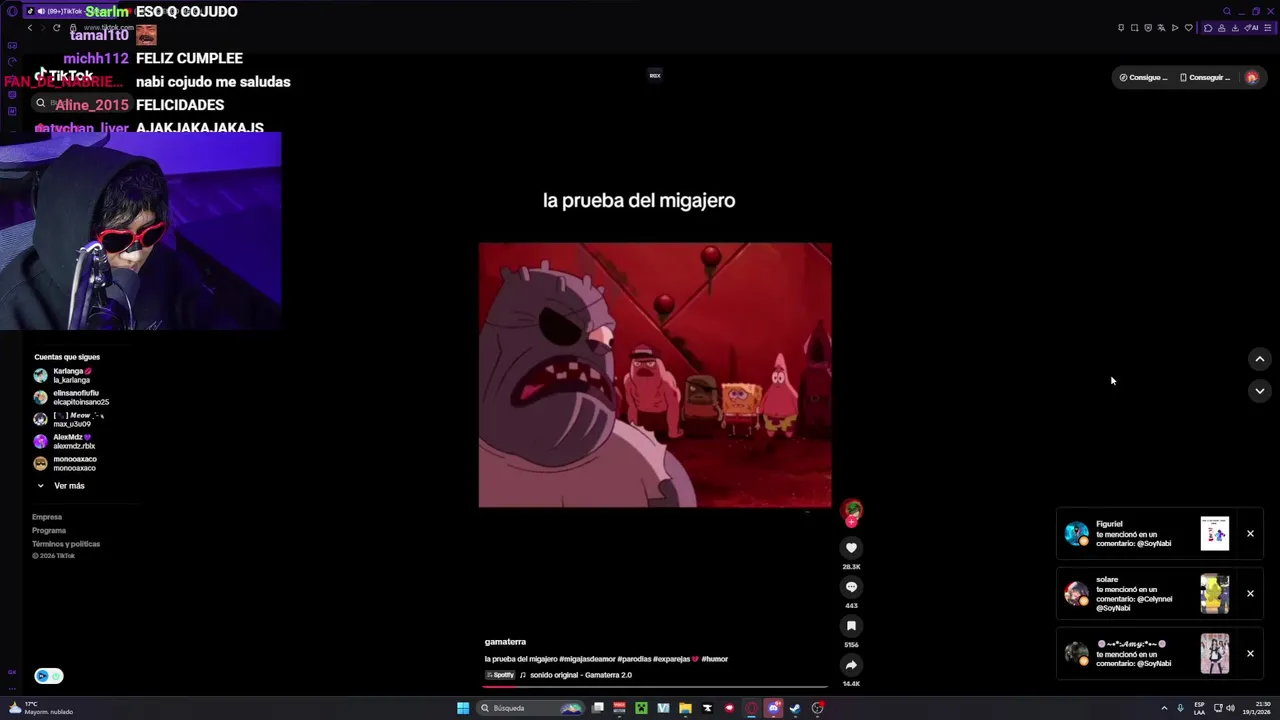Click the taskbar Búsqueda search box
The image size is (1280, 720).
pos(530,708)
